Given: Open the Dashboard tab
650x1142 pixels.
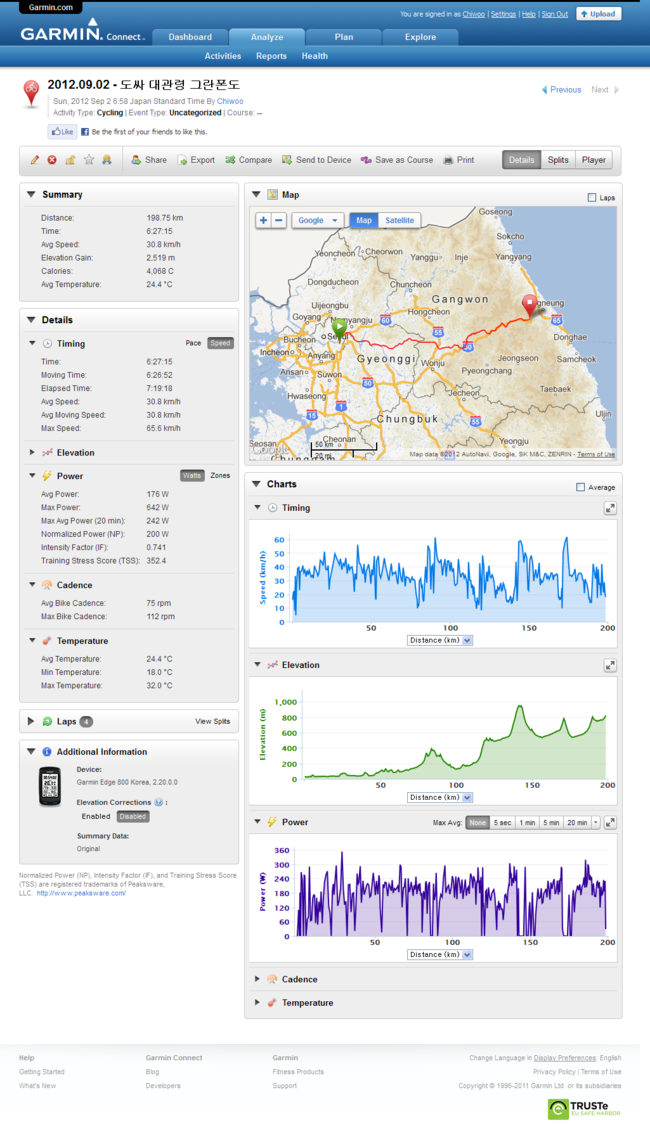Looking at the screenshot, I should [x=190, y=37].
